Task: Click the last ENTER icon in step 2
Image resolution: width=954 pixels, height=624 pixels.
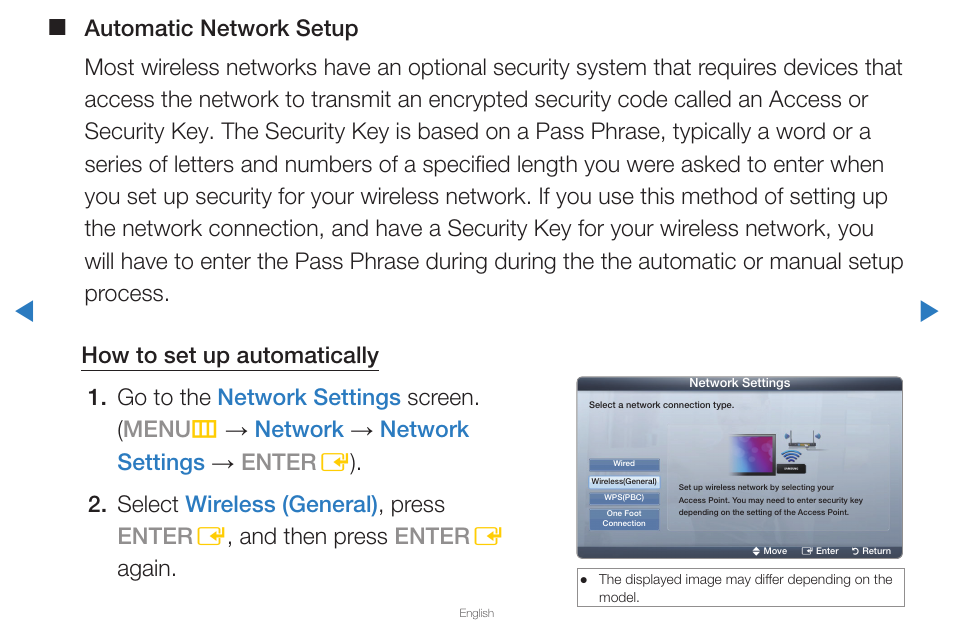Action: [x=488, y=536]
